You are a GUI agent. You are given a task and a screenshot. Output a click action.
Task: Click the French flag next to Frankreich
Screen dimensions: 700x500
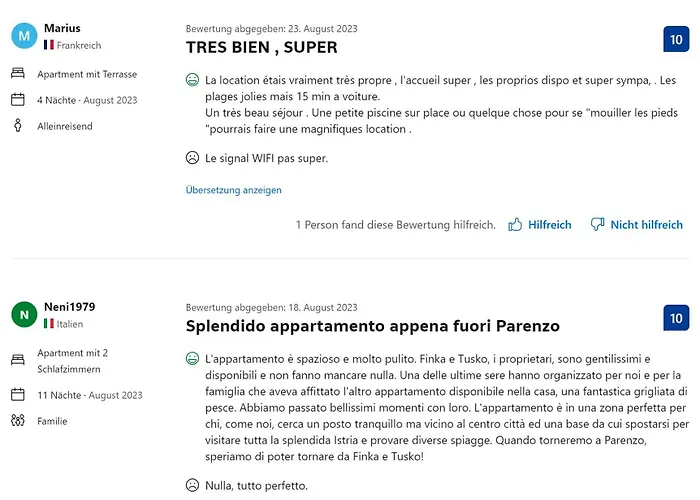(x=49, y=46)
